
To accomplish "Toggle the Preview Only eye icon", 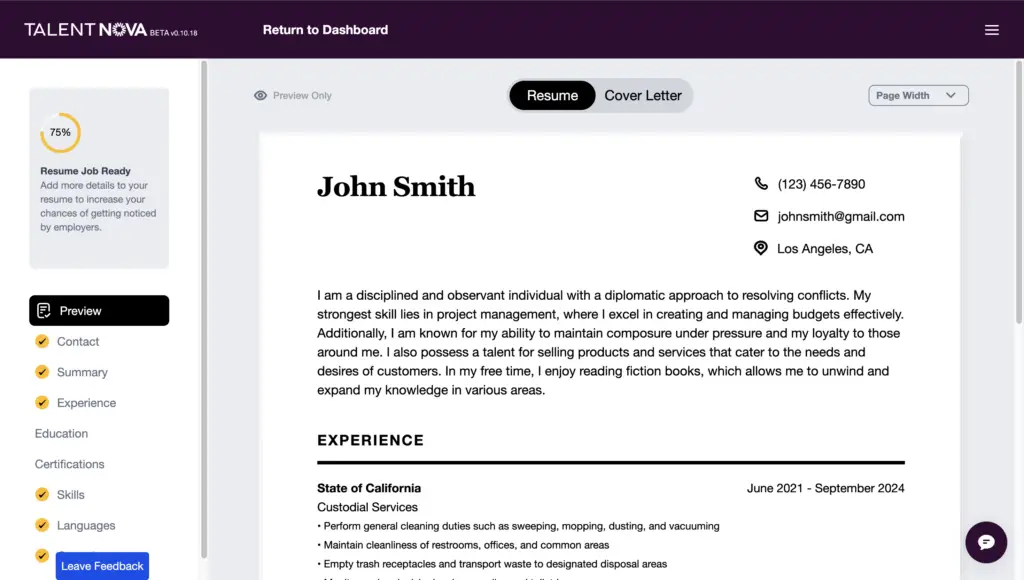I will [x=260, y=95].
